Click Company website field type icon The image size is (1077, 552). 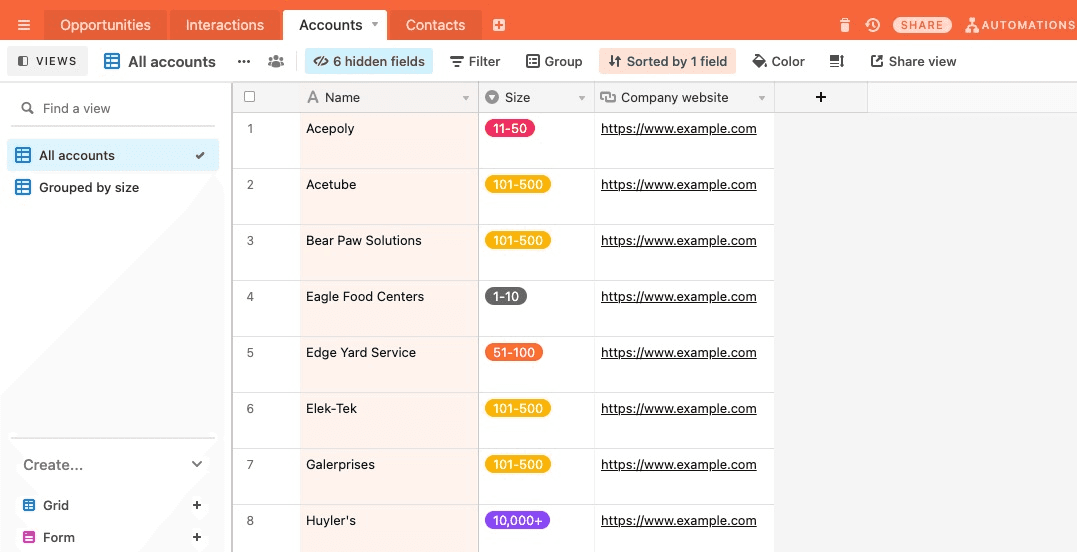pos(608,97)
